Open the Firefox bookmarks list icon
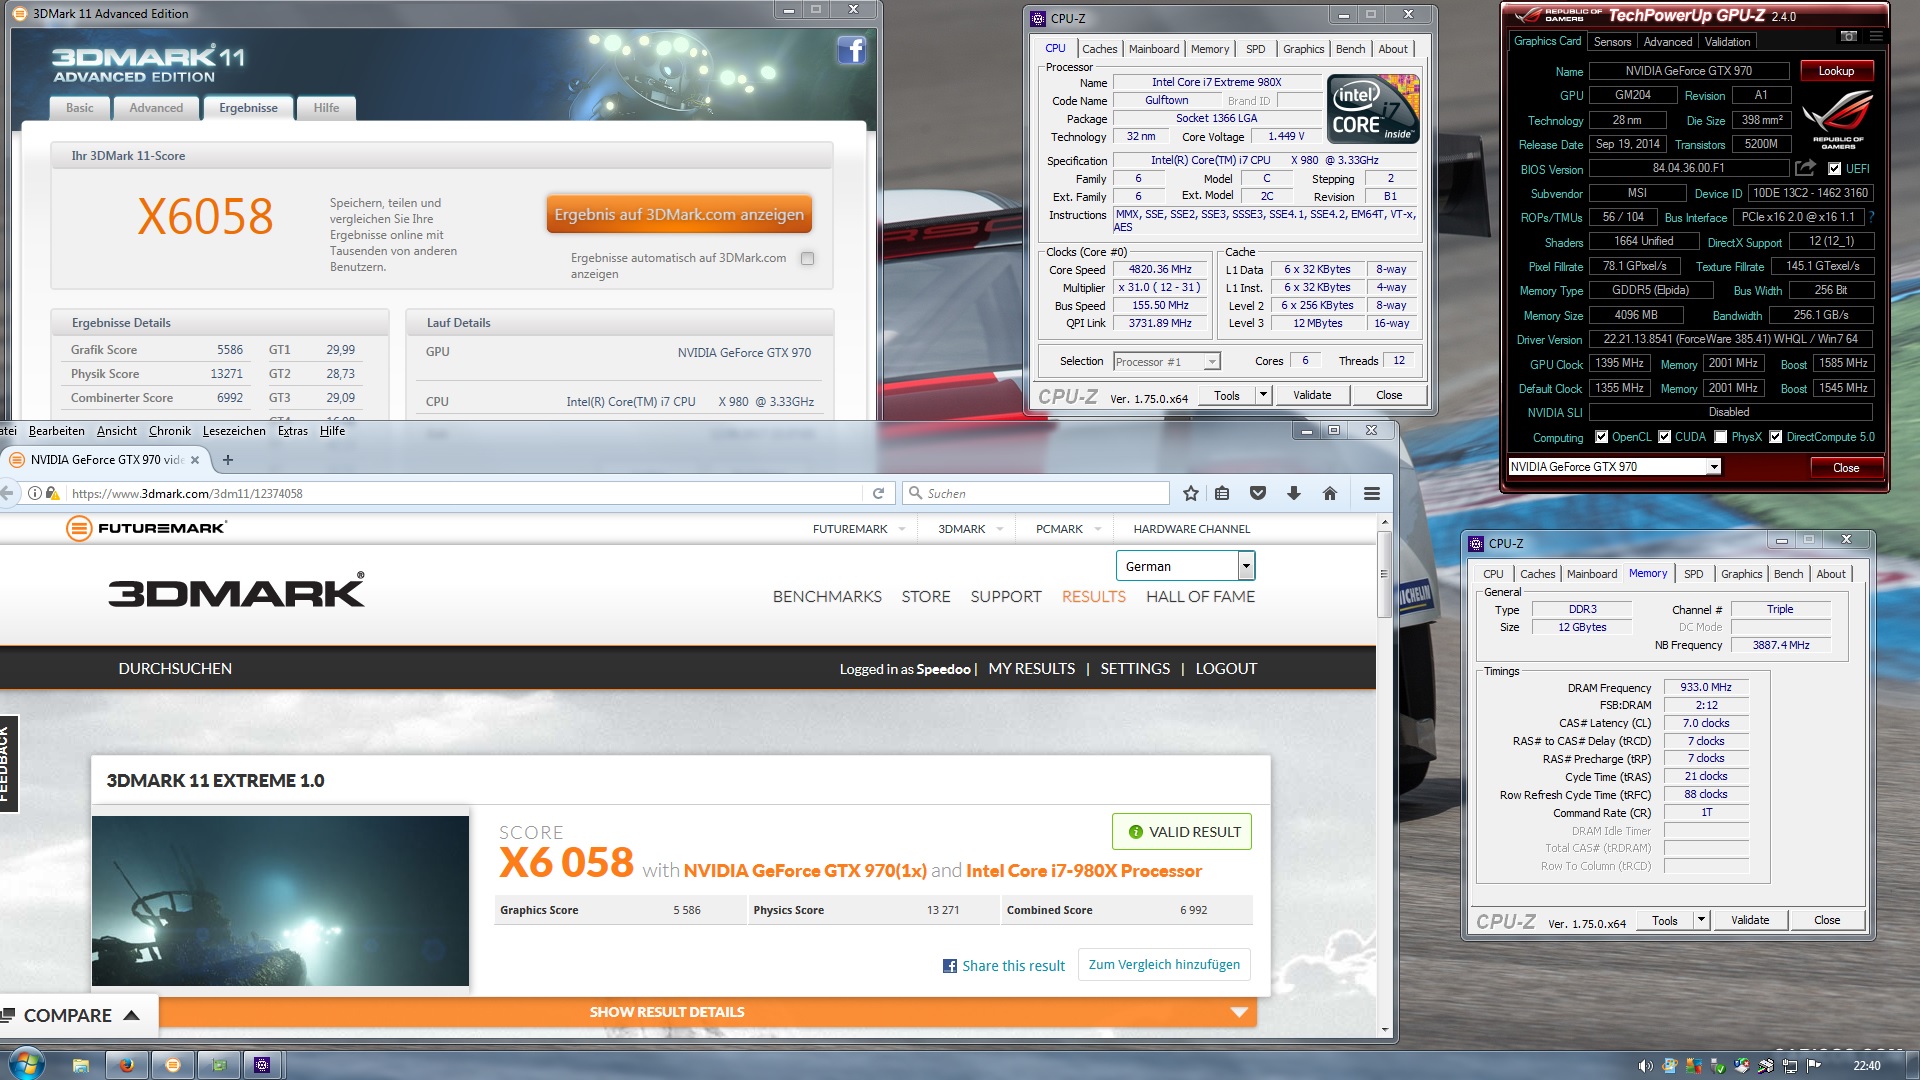The height and width of the screenshot is (1080, 1920). pyautogui.click(x=1222, y=493)
